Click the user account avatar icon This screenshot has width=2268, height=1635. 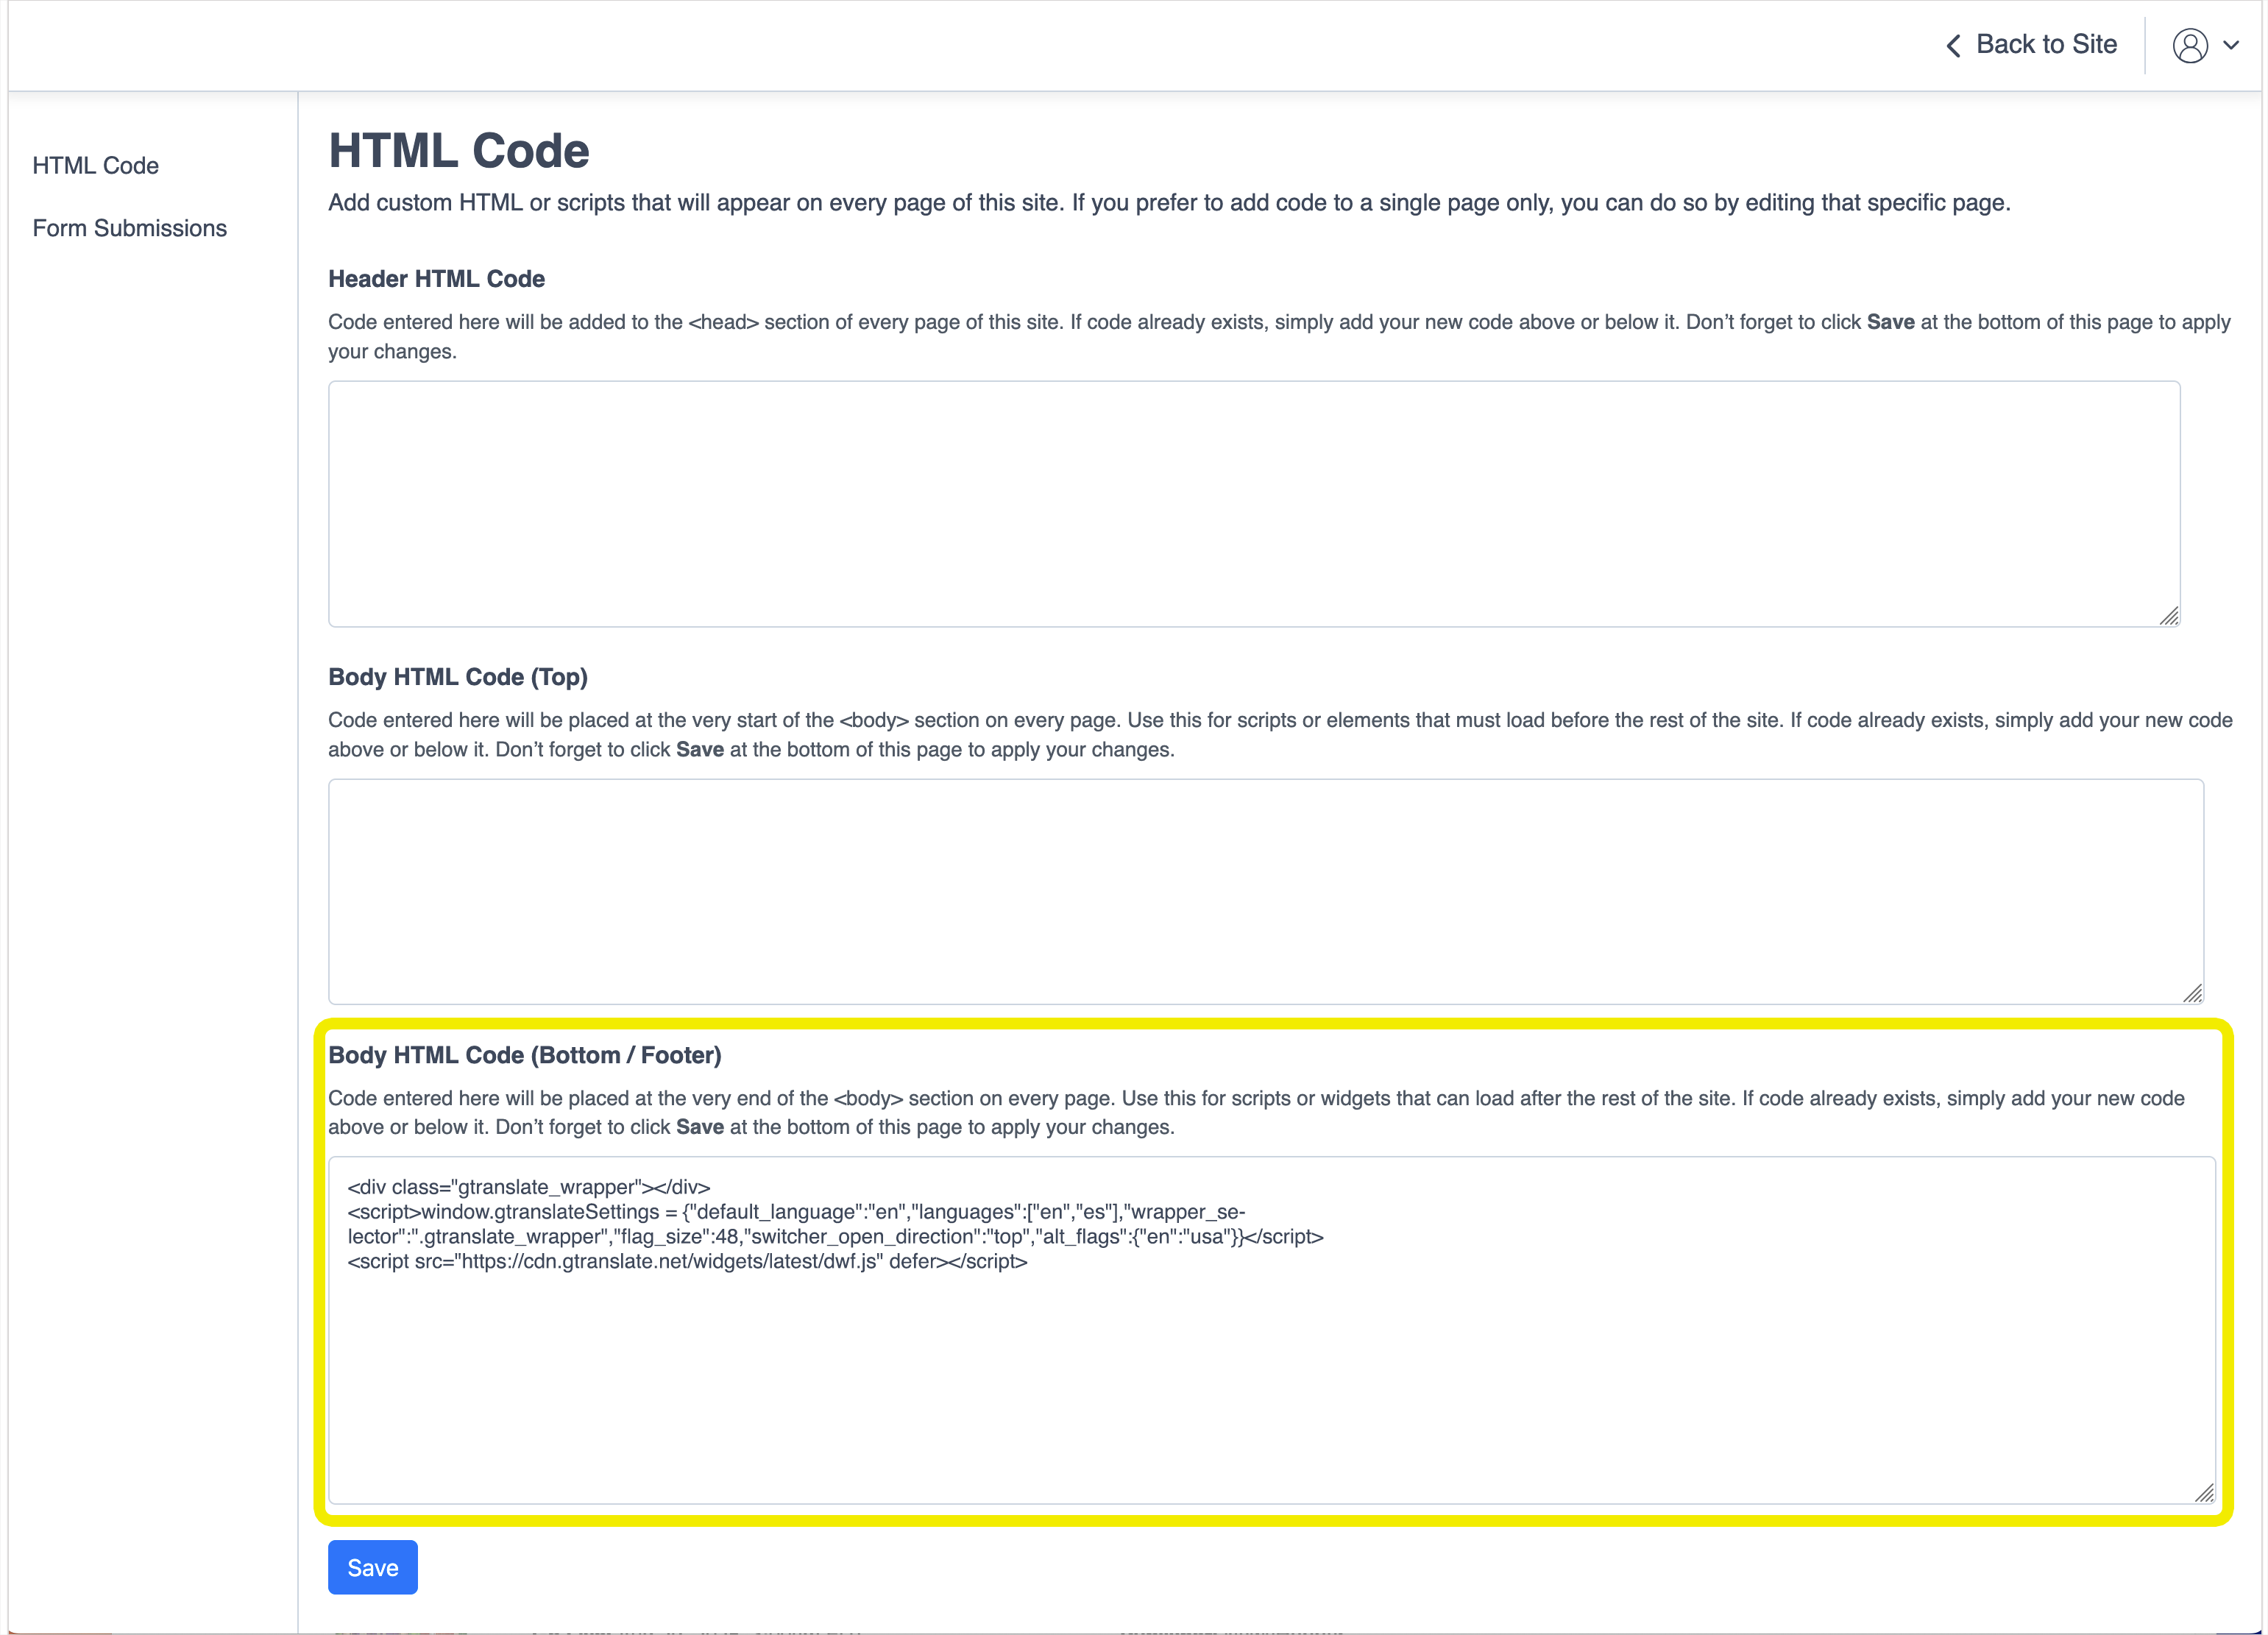click(x=2189, y=46)
